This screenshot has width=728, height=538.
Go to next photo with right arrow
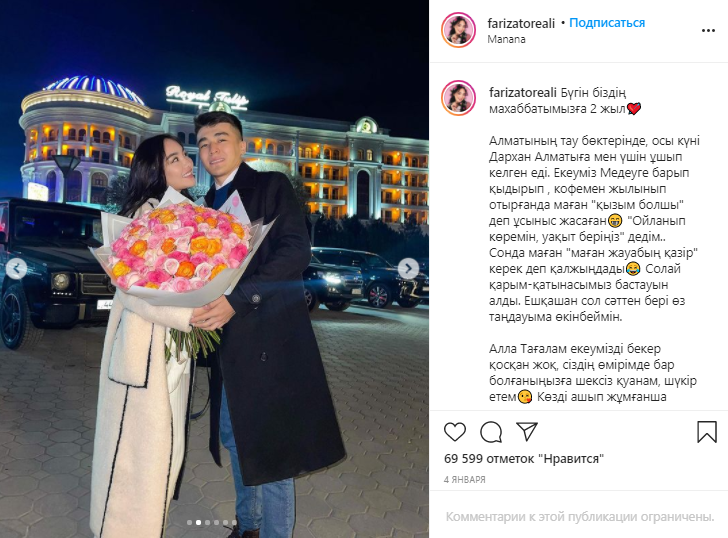pyautogui.click(x=409, y=268)
